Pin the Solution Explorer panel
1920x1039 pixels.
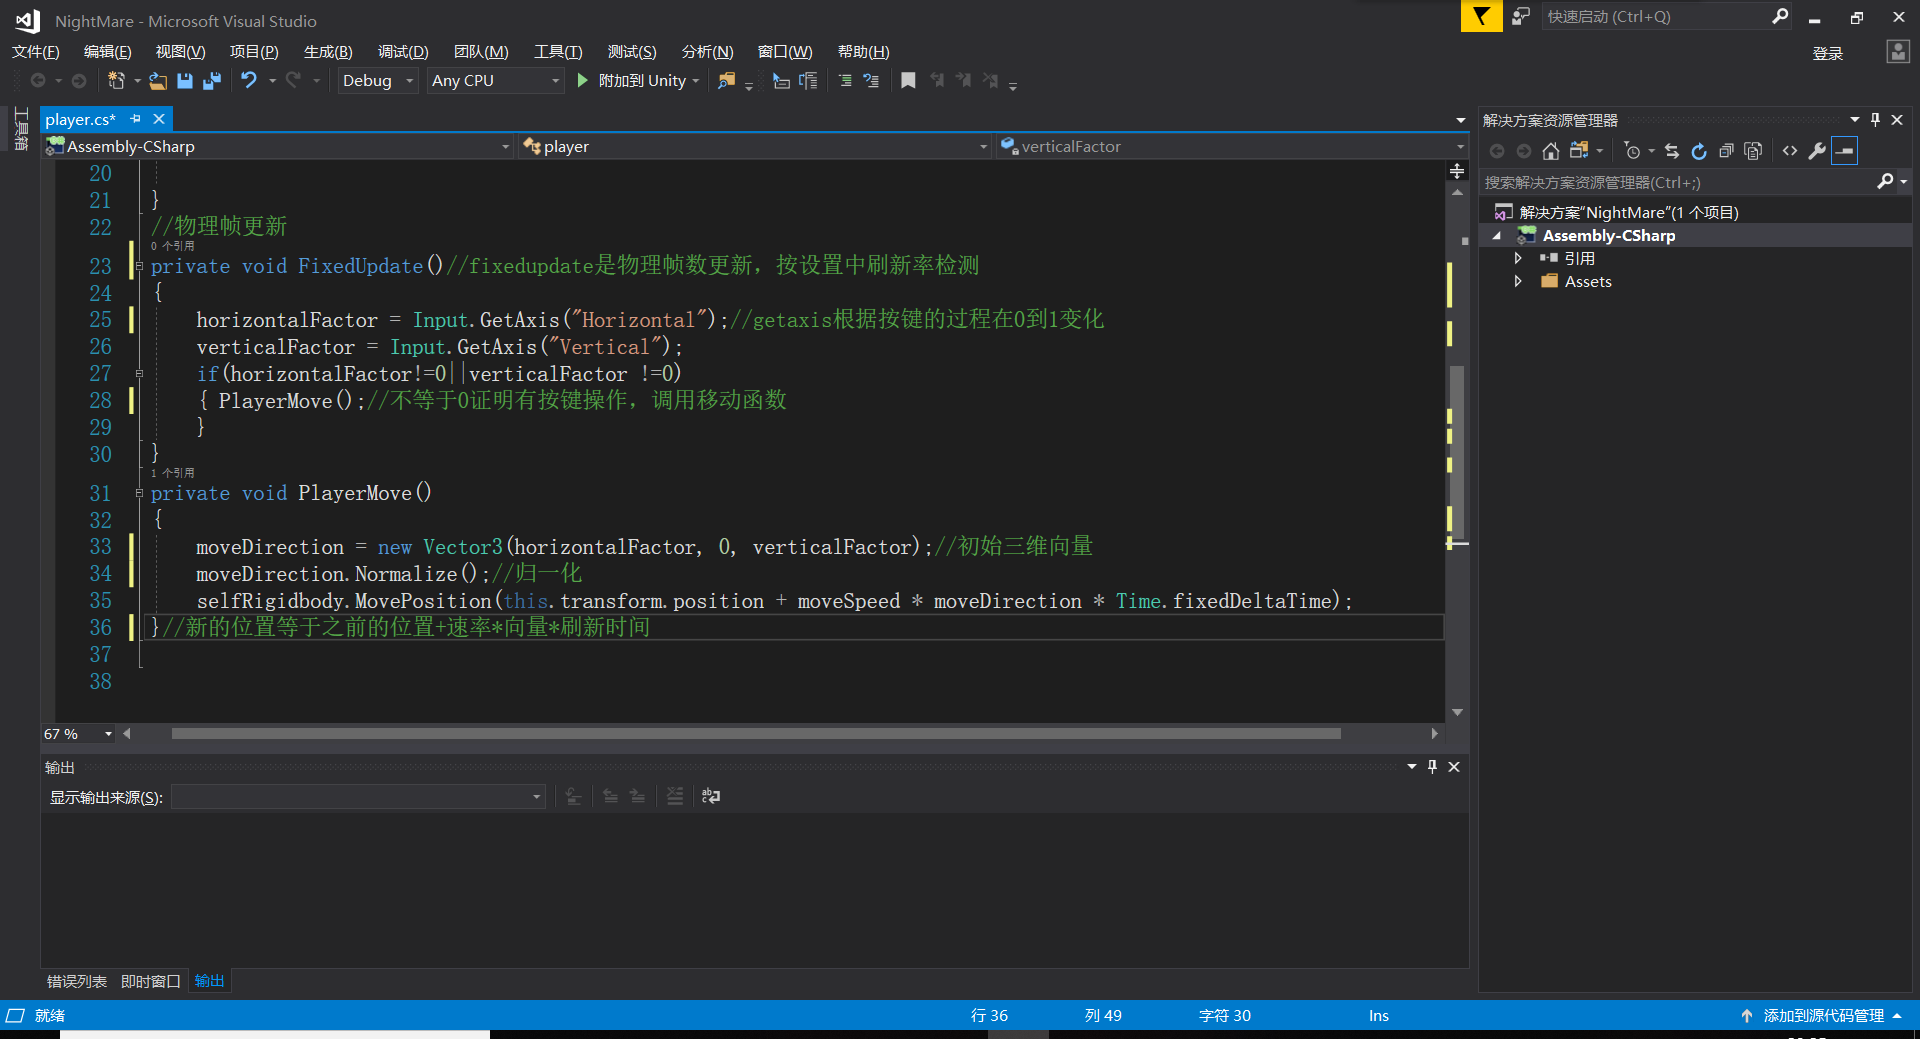(x=1875, y=119)
